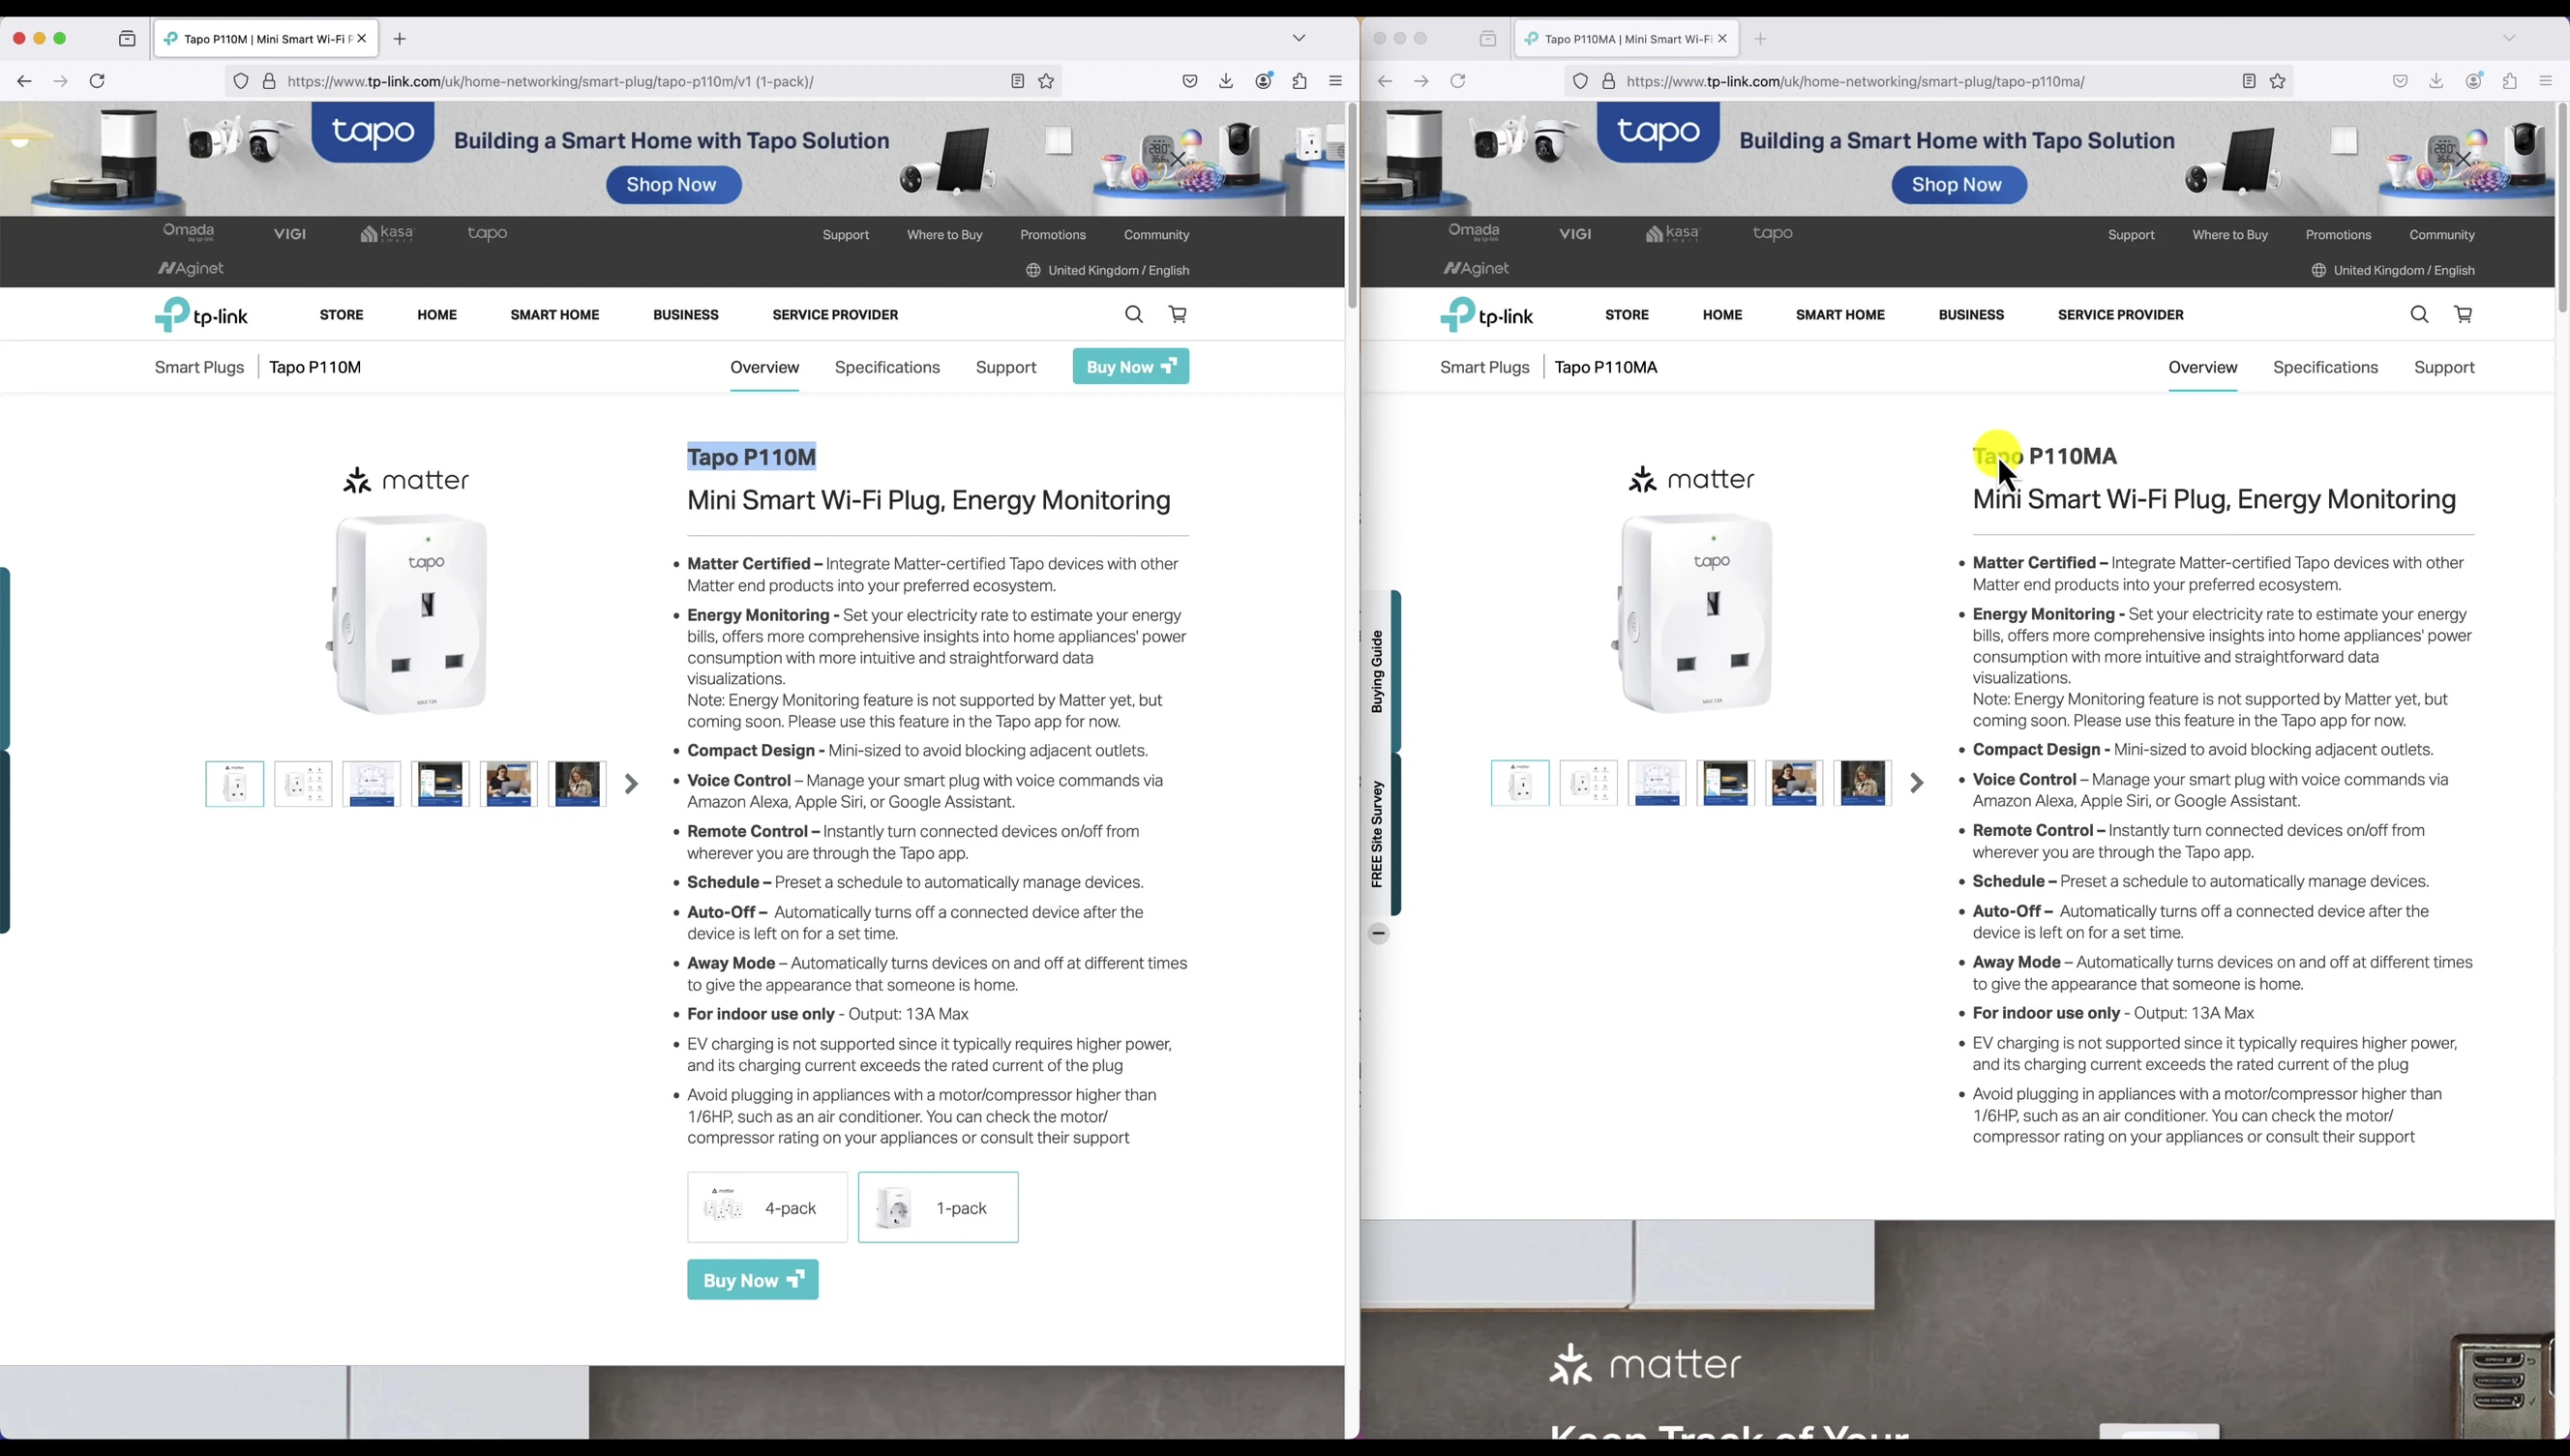This screenshot has height=1456, width=2570.
Task: Switch to Support tab on P110M page
Action: 1006,367
